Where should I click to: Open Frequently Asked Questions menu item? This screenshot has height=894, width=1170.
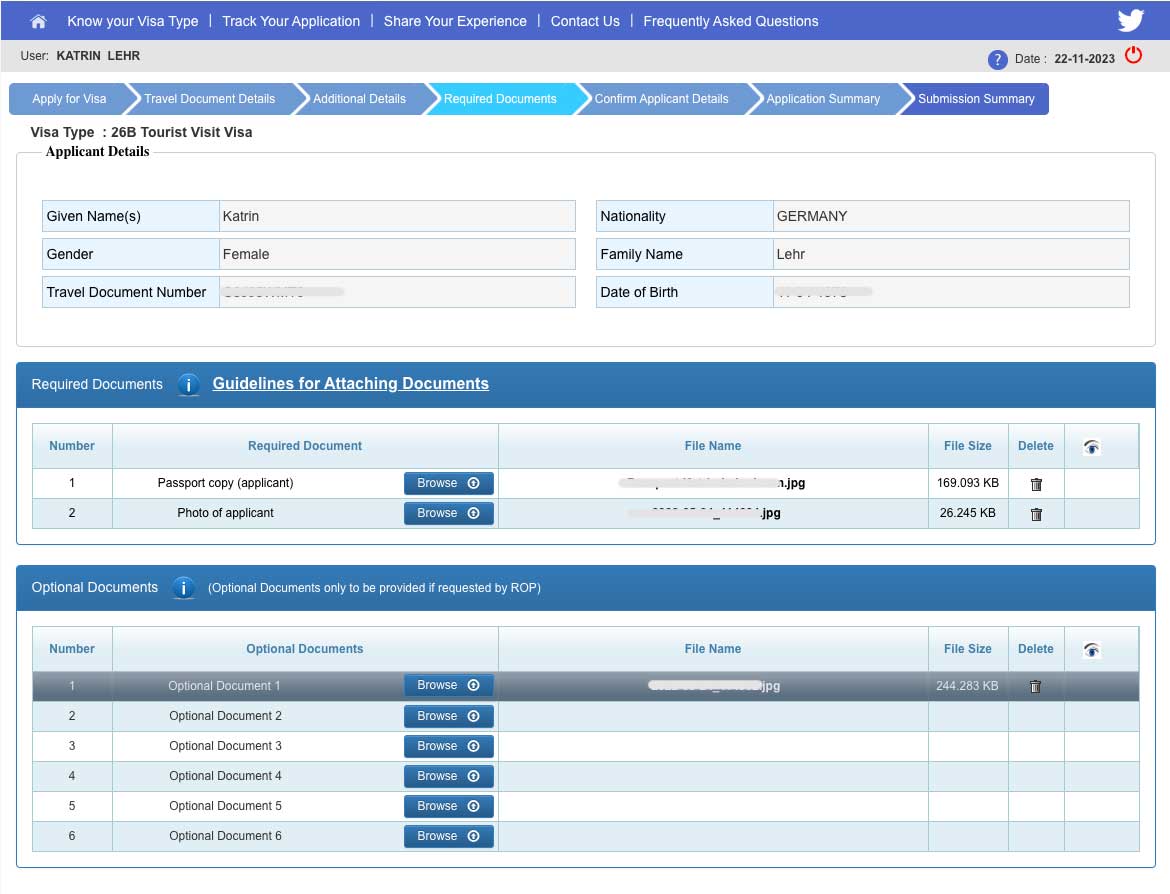[730, 21]
